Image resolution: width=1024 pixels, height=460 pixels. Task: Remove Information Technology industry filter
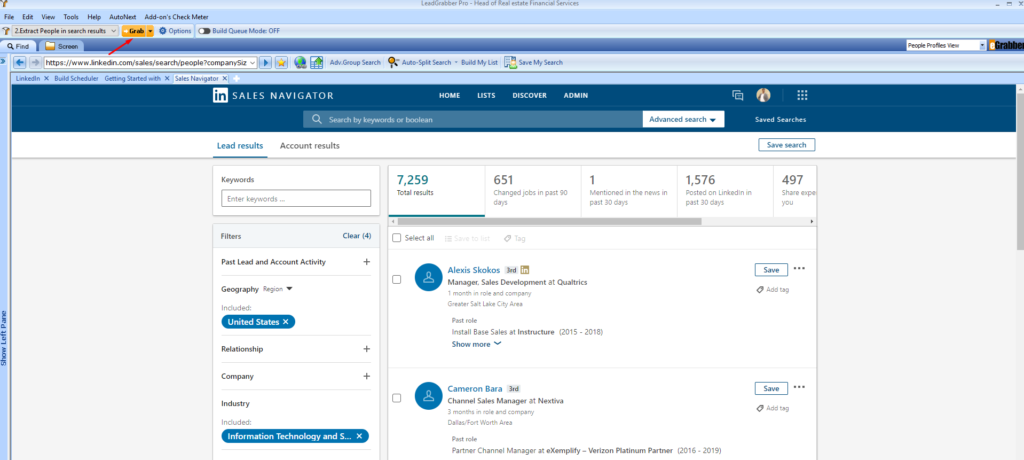[x=359, y=436]
